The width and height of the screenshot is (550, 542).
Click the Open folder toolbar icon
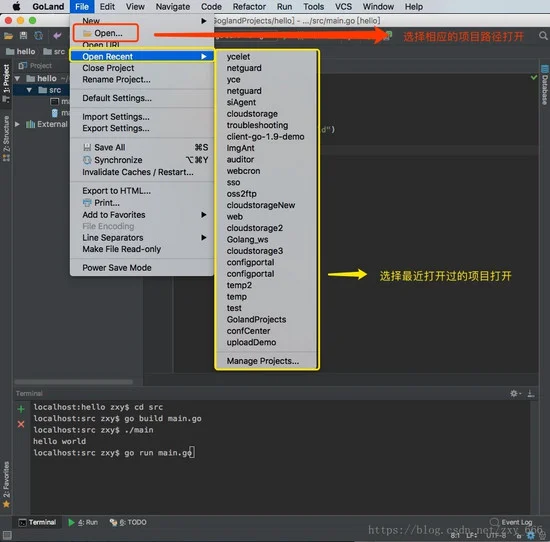click(x=8, y=36)
